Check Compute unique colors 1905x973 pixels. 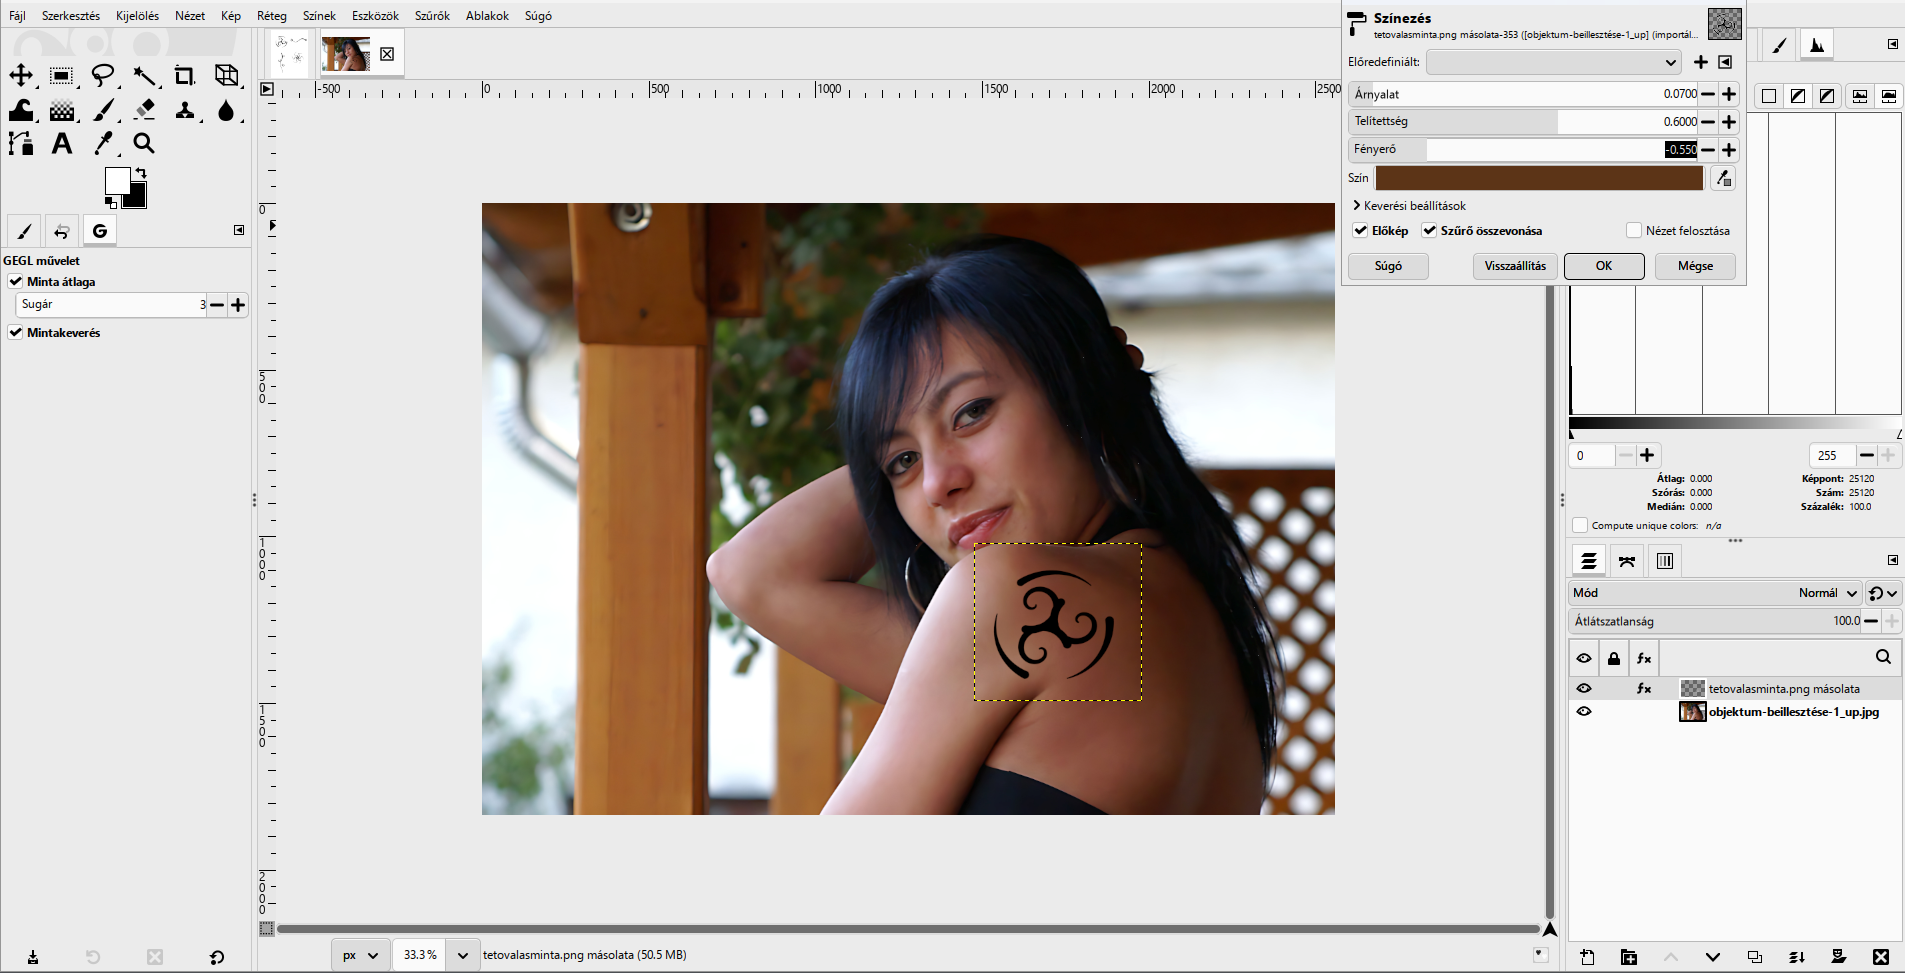[1580, 525]
